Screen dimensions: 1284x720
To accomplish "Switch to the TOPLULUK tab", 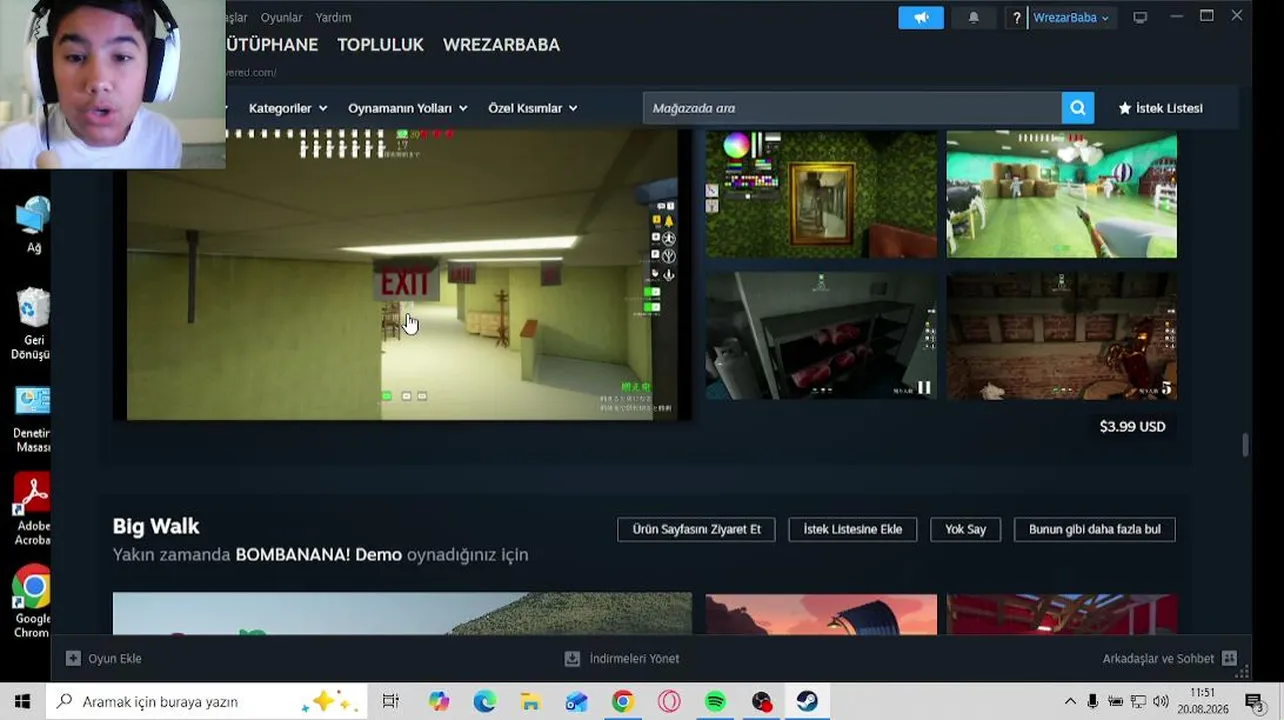I will [380, 45].
